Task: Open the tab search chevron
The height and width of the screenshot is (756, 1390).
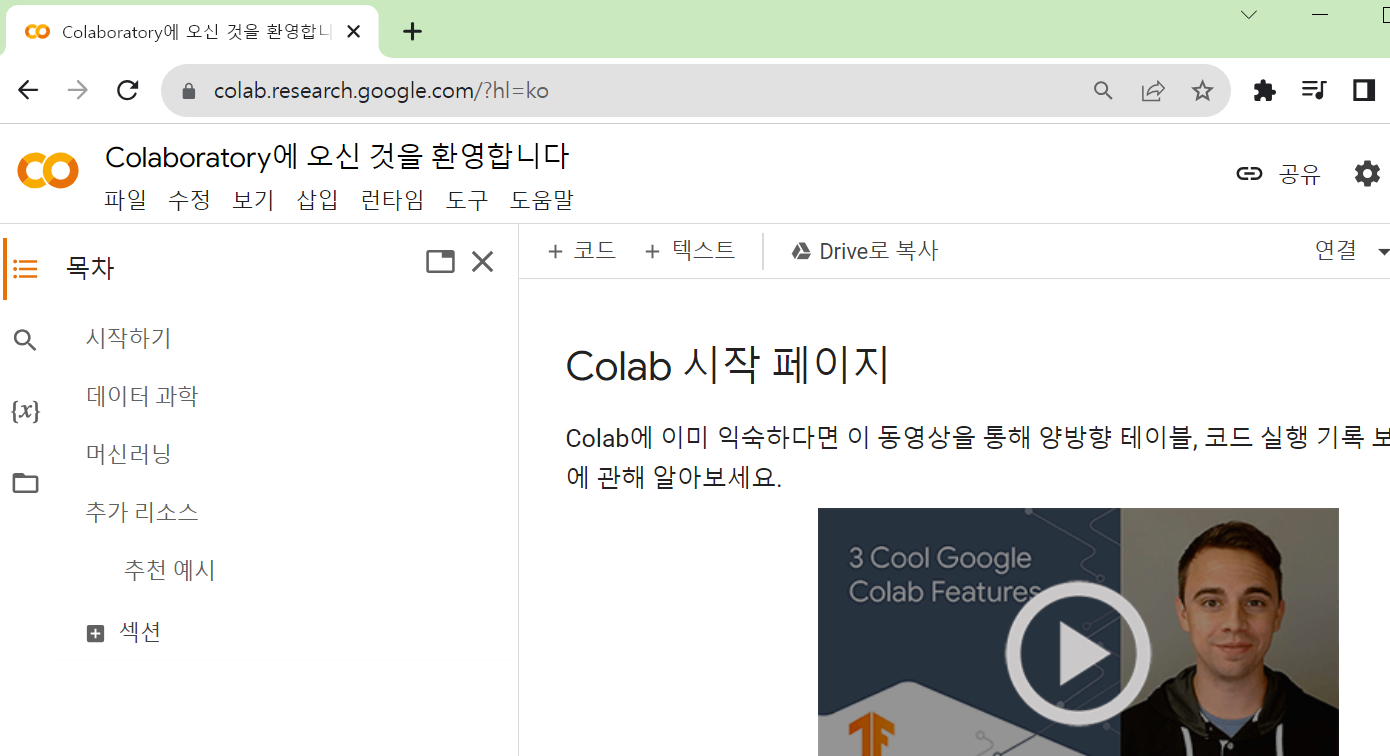Action: (1249, 14)
